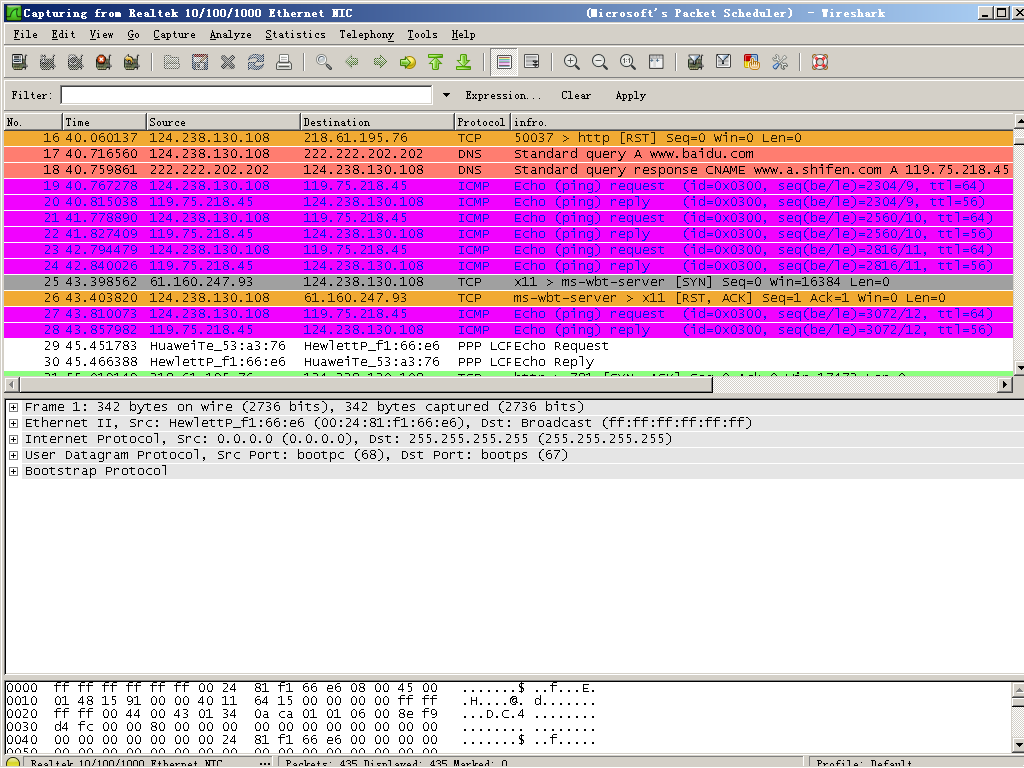The height and width of the screenshot is (768, 1024).
Task: Apply the display filter
Action: point(631,95)
